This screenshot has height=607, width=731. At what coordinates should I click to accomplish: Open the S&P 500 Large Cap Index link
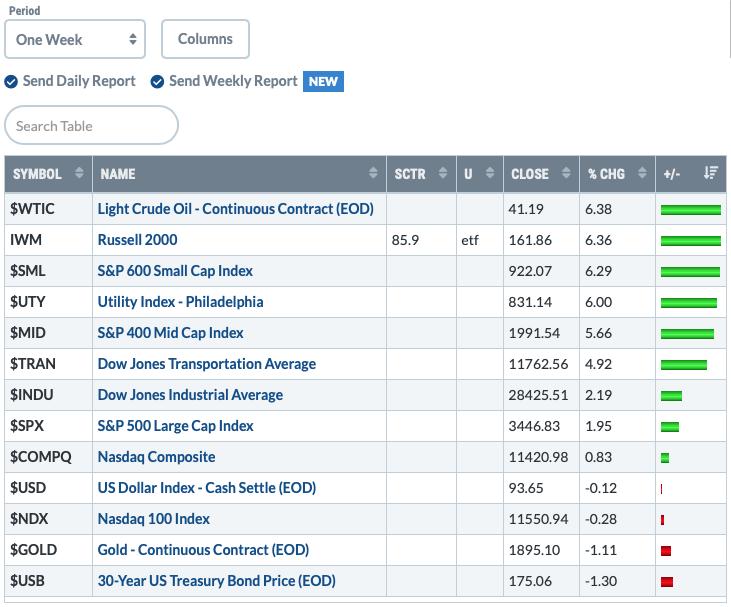coord(175,426)
